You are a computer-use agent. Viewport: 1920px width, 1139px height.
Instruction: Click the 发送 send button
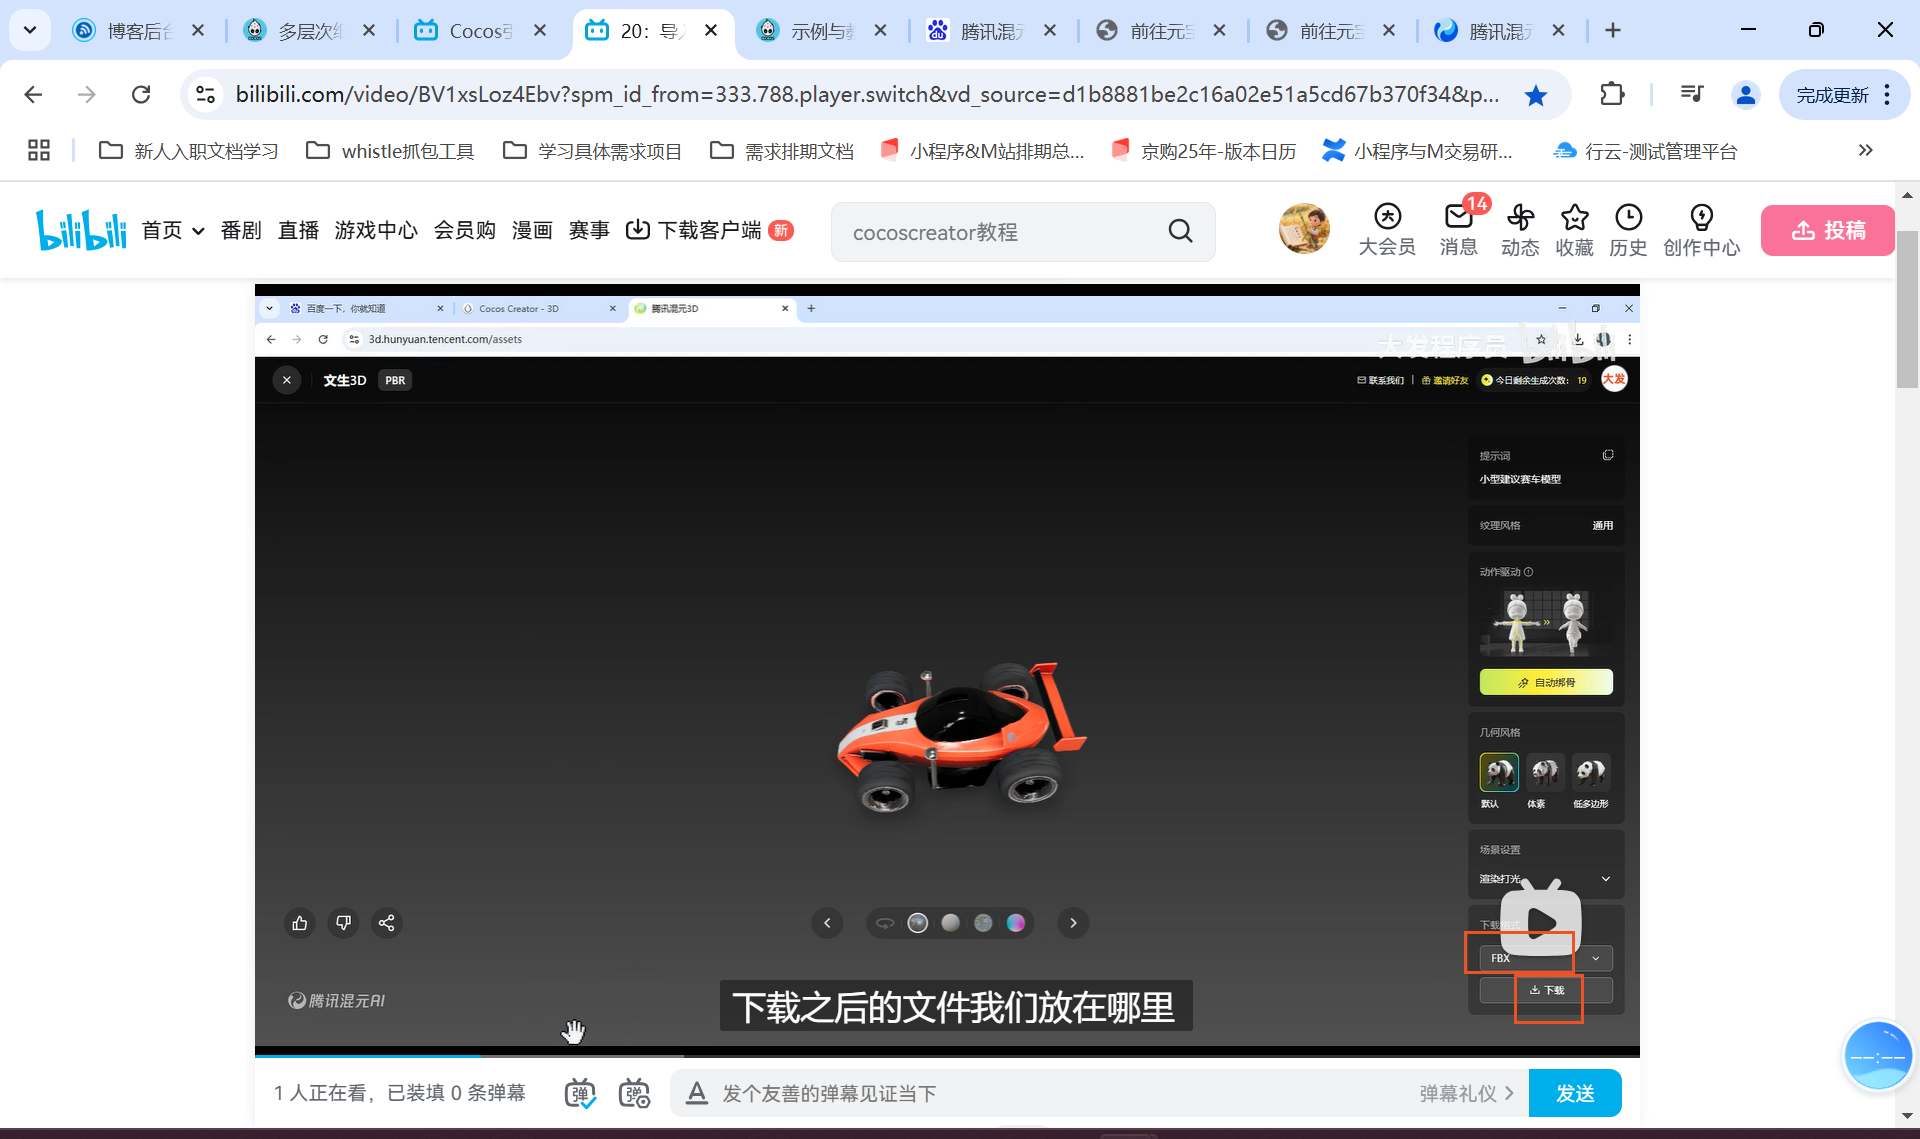click(1574, 1093)
